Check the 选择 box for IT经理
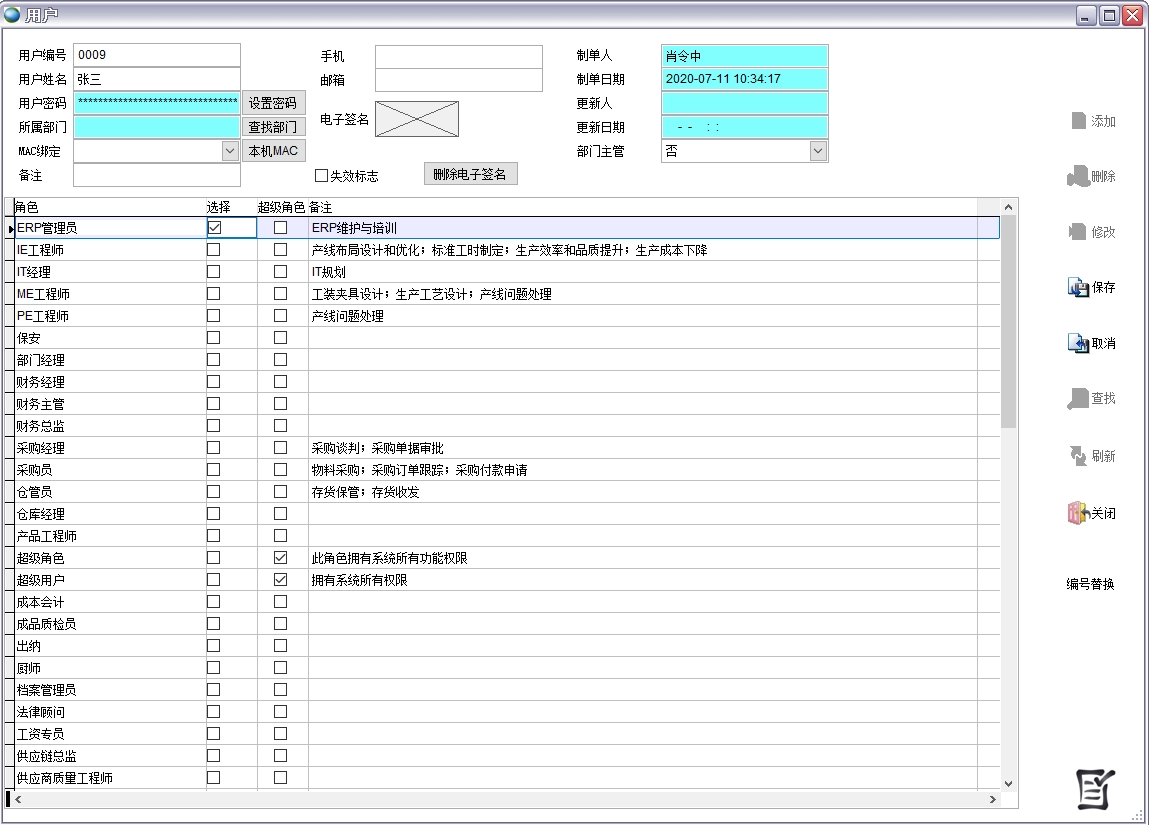1149x825 pixels. 214,272
